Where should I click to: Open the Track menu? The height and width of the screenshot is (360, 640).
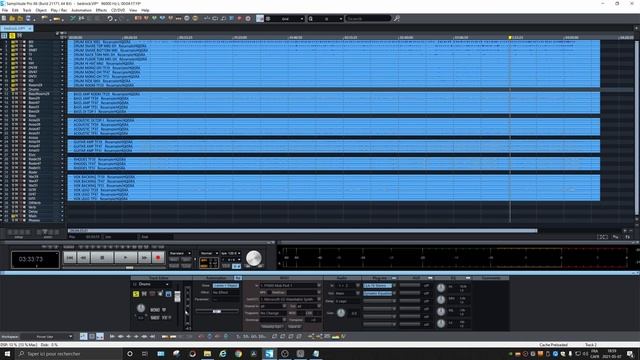point(27,10)
